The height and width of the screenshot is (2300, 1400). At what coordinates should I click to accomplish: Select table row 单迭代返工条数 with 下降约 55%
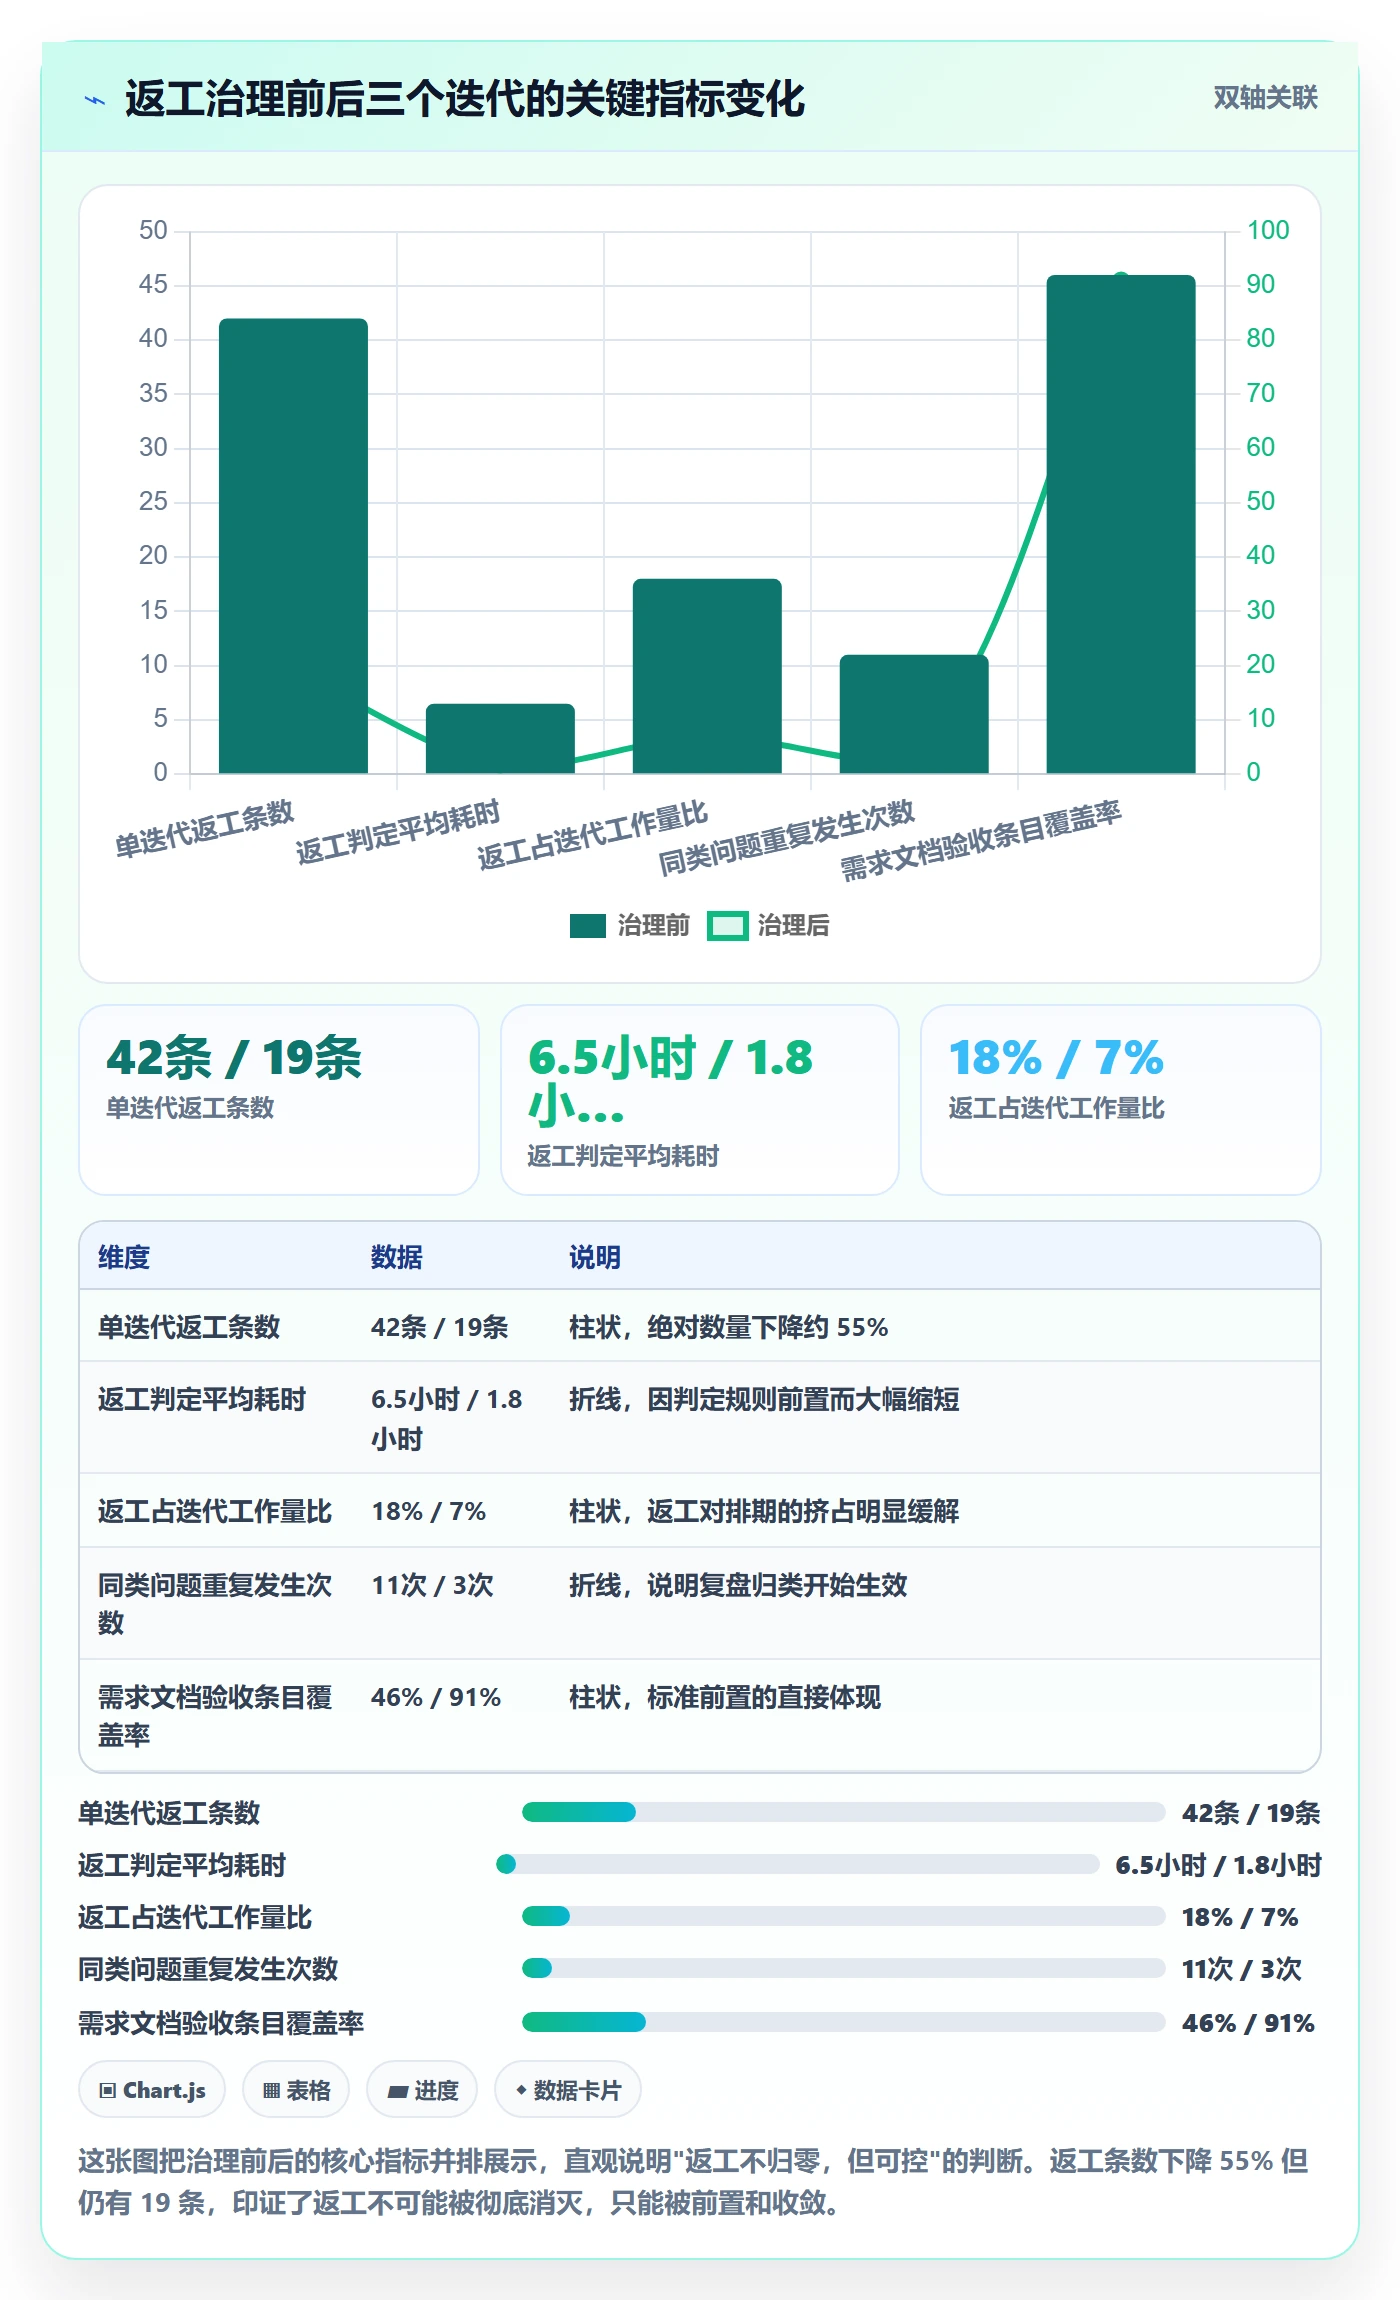tap(700, 1327)
